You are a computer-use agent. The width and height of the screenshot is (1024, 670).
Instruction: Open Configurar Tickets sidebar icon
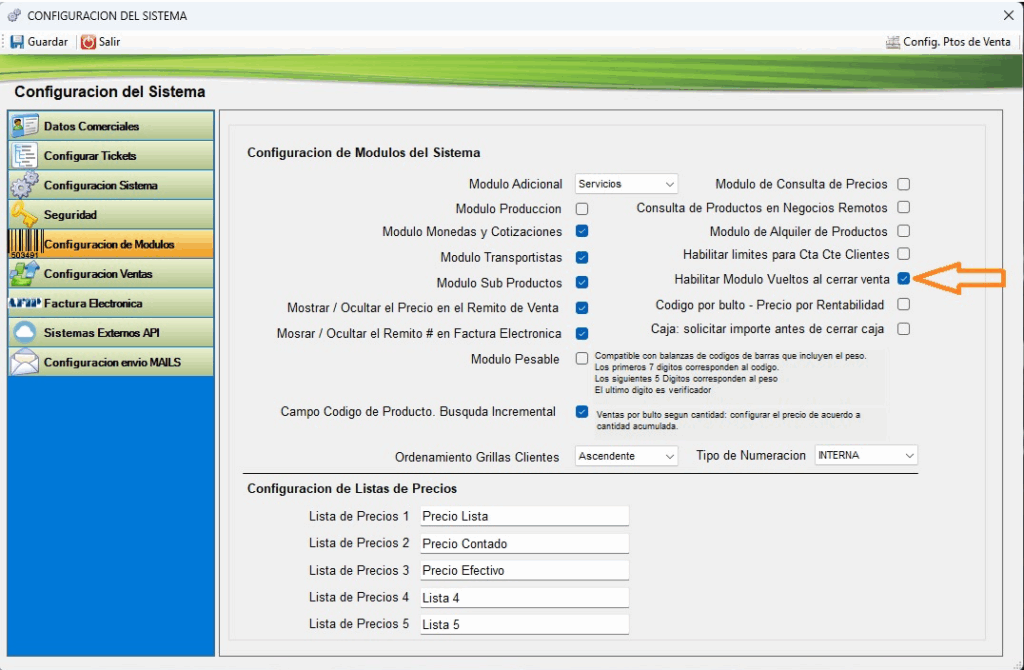coord(24,156)
